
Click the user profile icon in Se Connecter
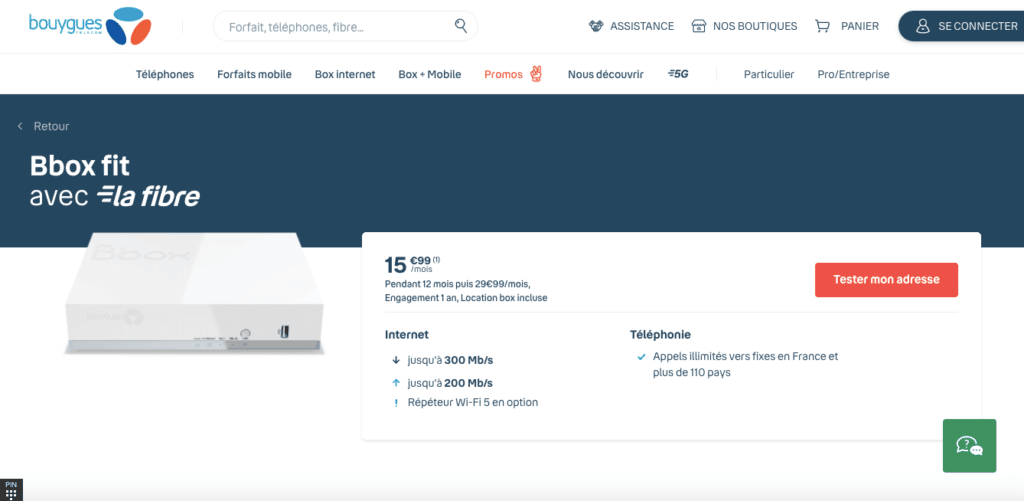(922, 26)
